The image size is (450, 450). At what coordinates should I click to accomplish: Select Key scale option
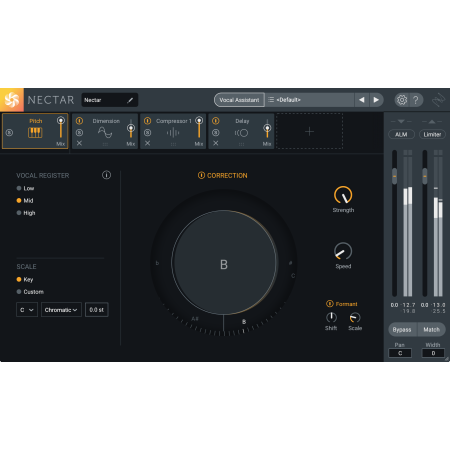[x=25, y=279]
